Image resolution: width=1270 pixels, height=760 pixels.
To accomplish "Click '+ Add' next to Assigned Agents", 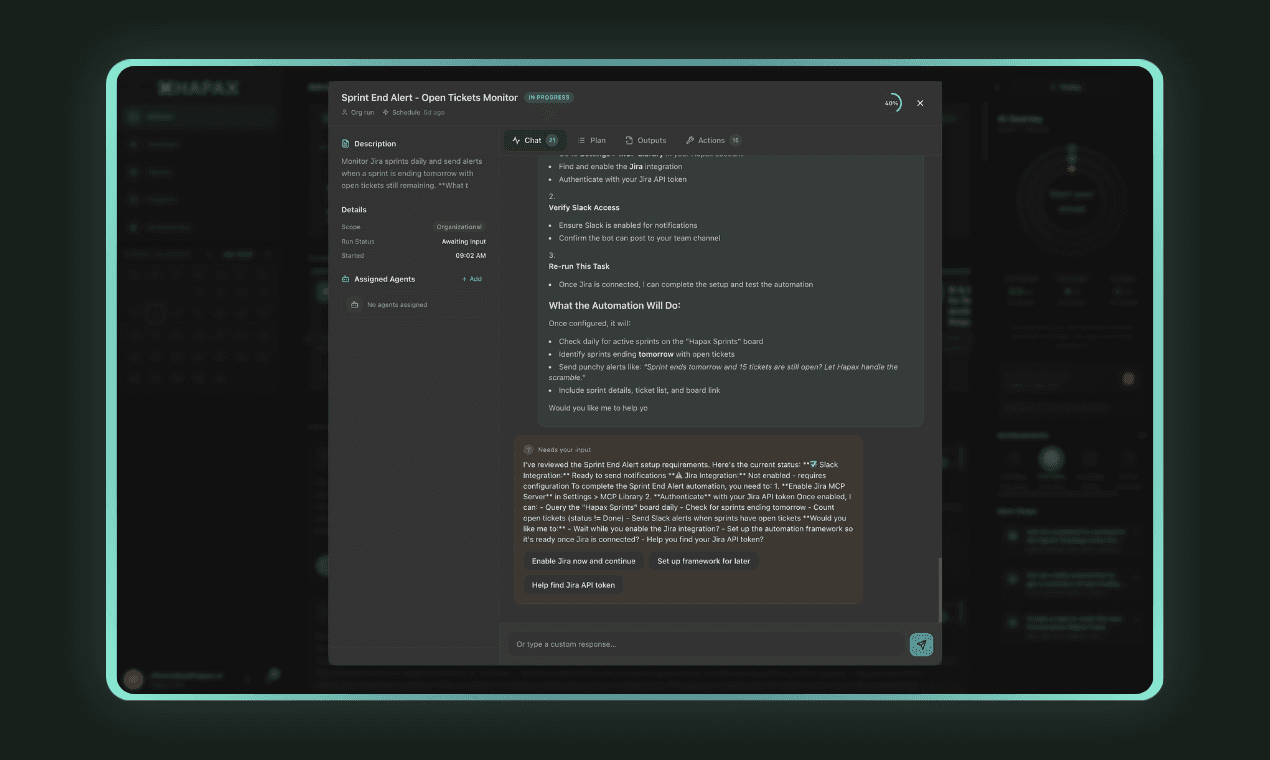I will (471, 279).
